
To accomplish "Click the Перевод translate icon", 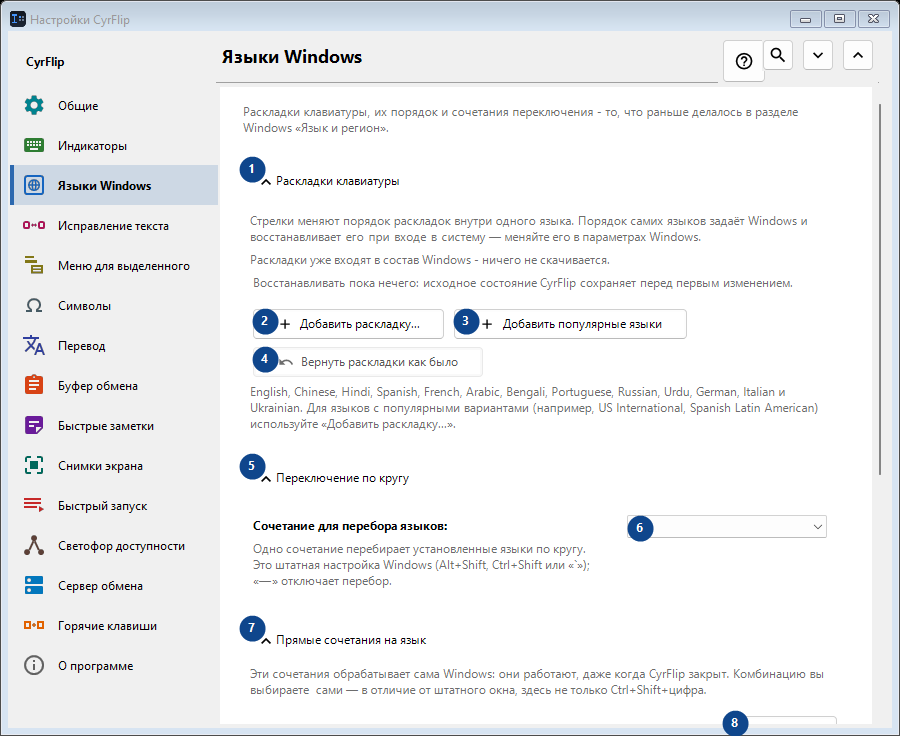I will [34, 346].
